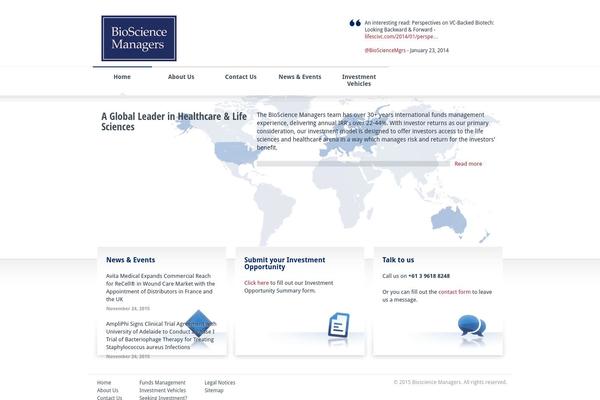The height and width of the screenshot is (400, 600).
Task: Click the Read more link
Action: tap(468, 164)
